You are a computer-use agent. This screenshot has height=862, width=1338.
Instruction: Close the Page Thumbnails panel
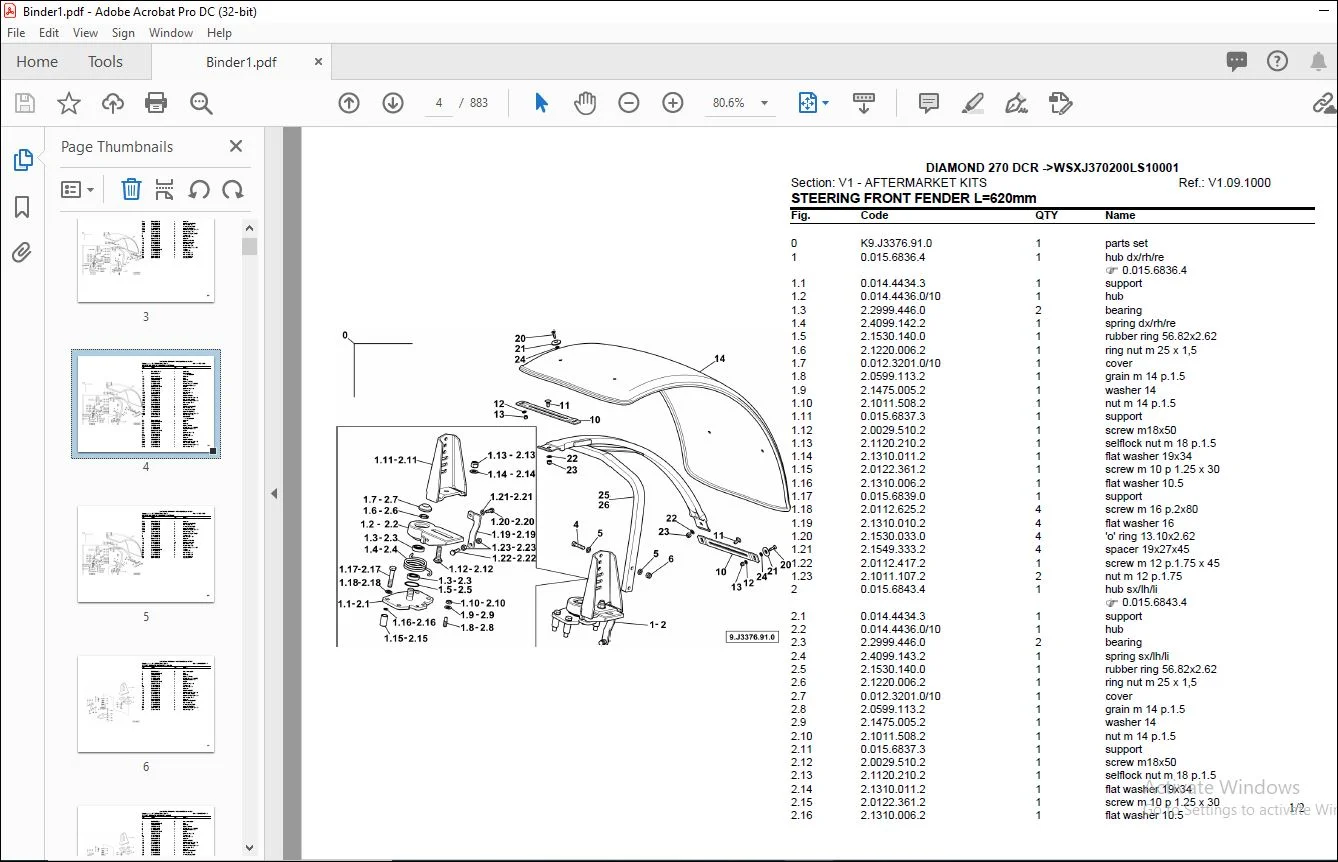point(236,146)
